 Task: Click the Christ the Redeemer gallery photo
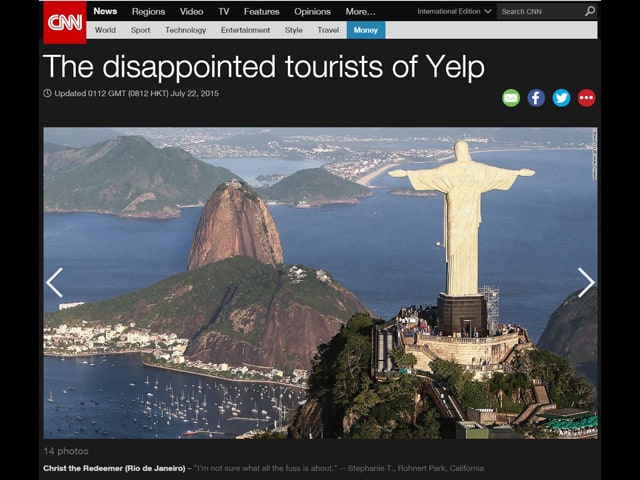point(320,283)
